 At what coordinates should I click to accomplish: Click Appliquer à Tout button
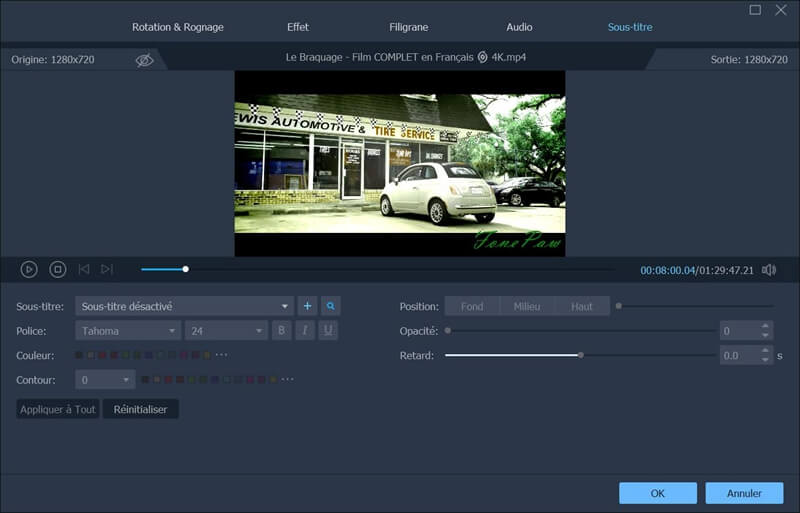[58, 409]
